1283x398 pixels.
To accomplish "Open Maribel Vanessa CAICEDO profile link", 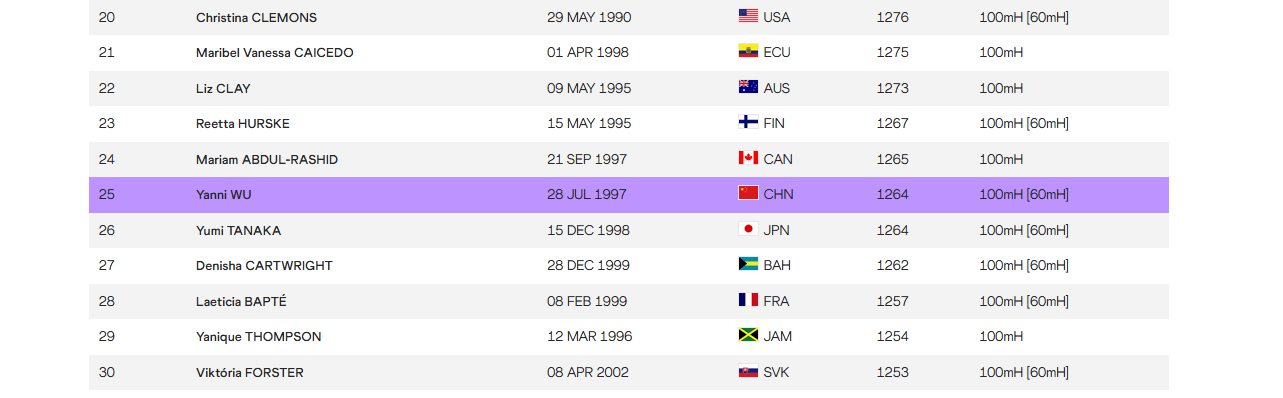I will point(274,53).
